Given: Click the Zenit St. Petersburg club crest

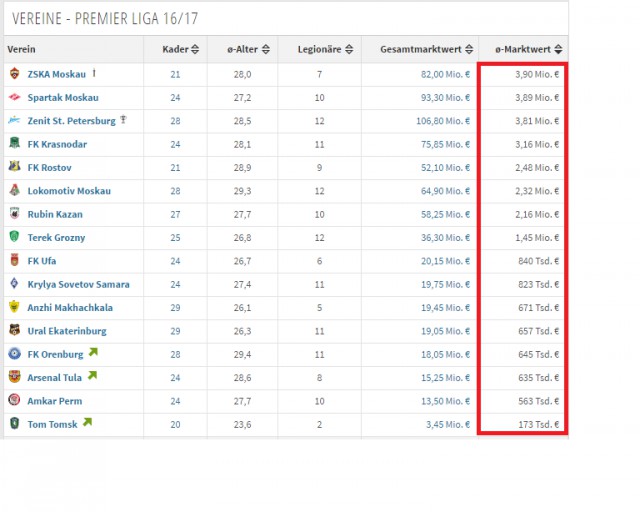Looking at the screenshot, I should [14, 120].
